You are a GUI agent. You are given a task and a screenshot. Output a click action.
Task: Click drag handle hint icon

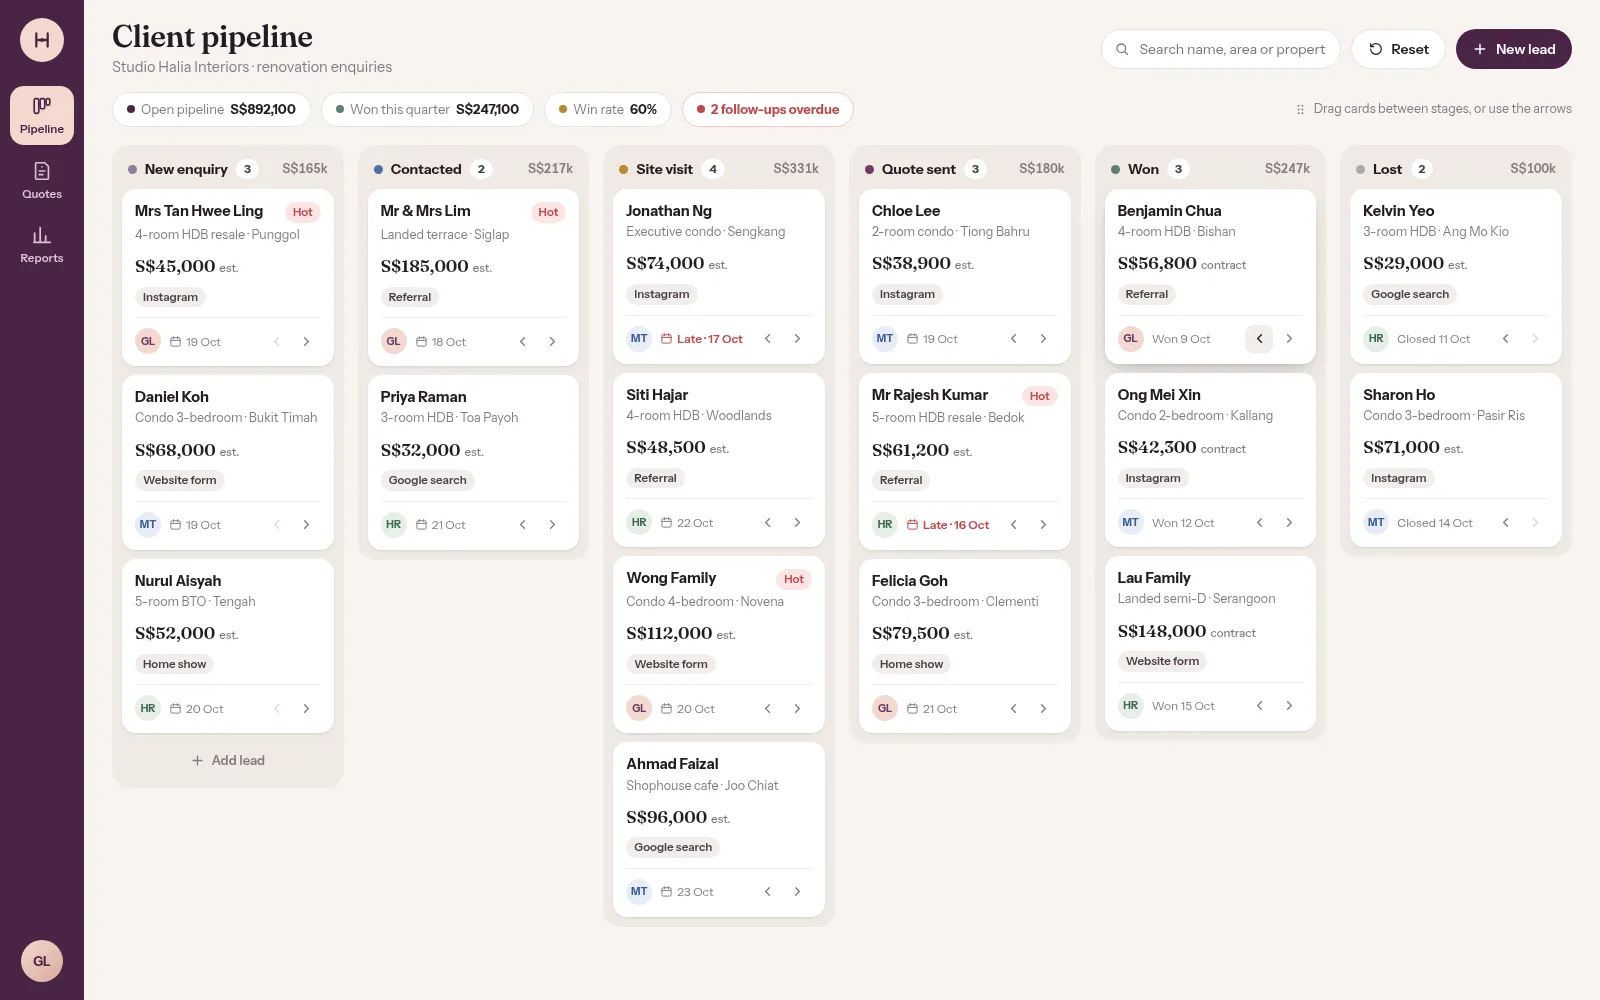click(x=1300, y=110)
